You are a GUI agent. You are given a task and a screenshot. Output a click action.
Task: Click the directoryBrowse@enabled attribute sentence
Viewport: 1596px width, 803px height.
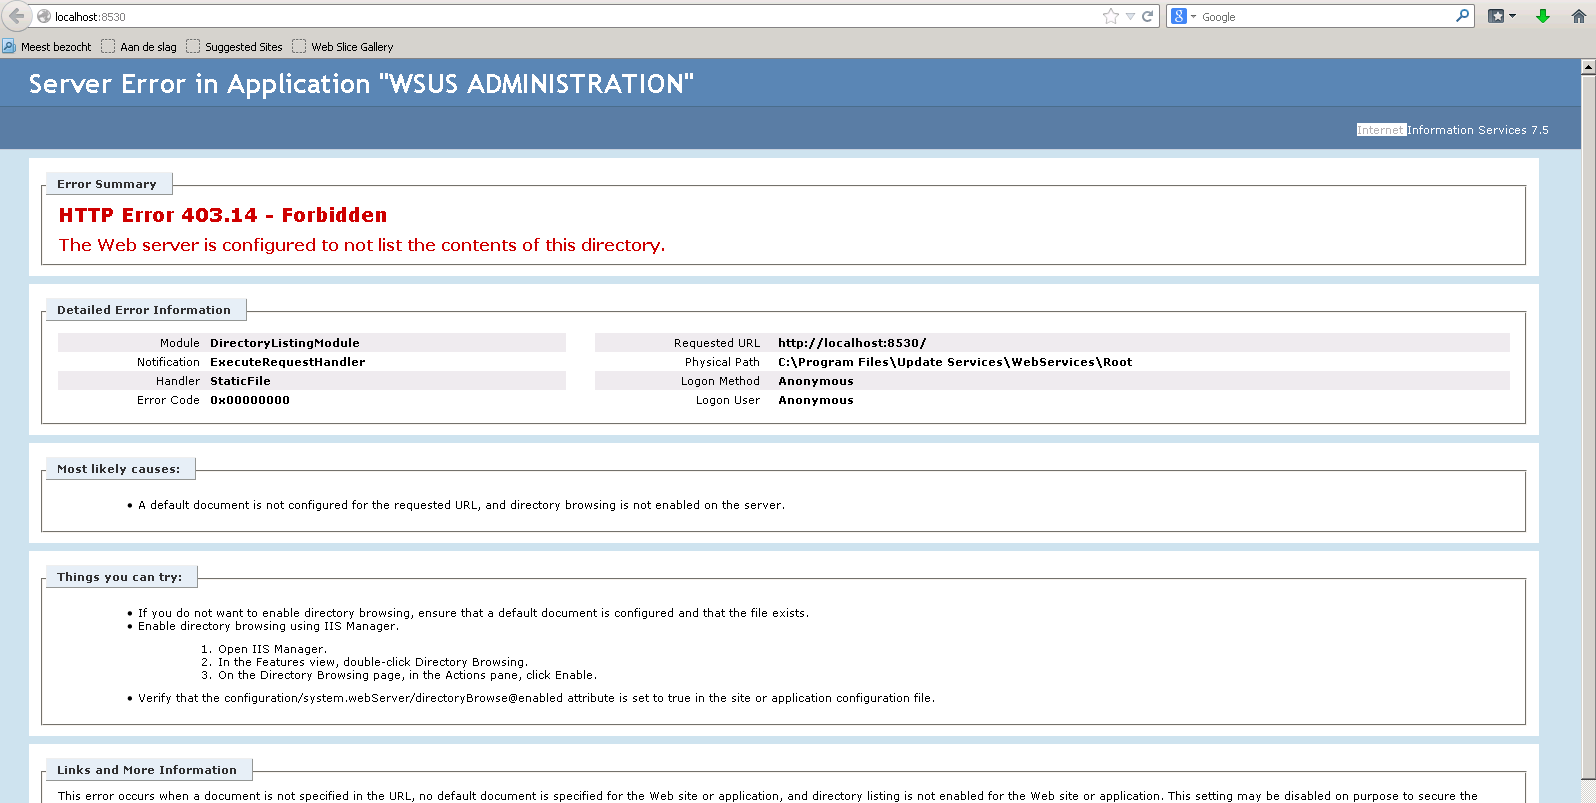pos(537,698)
